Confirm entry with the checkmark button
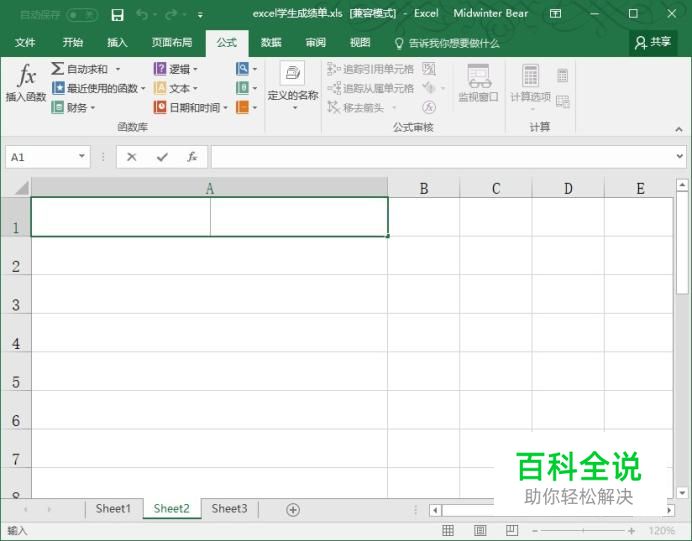692x541 pixels. point(162,157)
